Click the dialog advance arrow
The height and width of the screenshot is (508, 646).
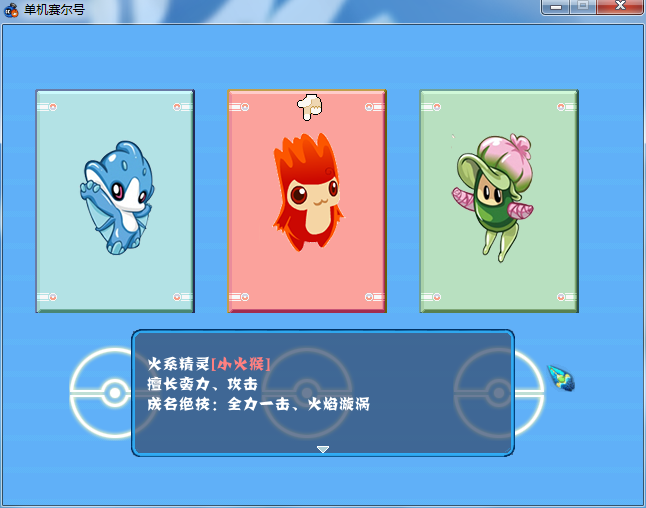[323, 449]
